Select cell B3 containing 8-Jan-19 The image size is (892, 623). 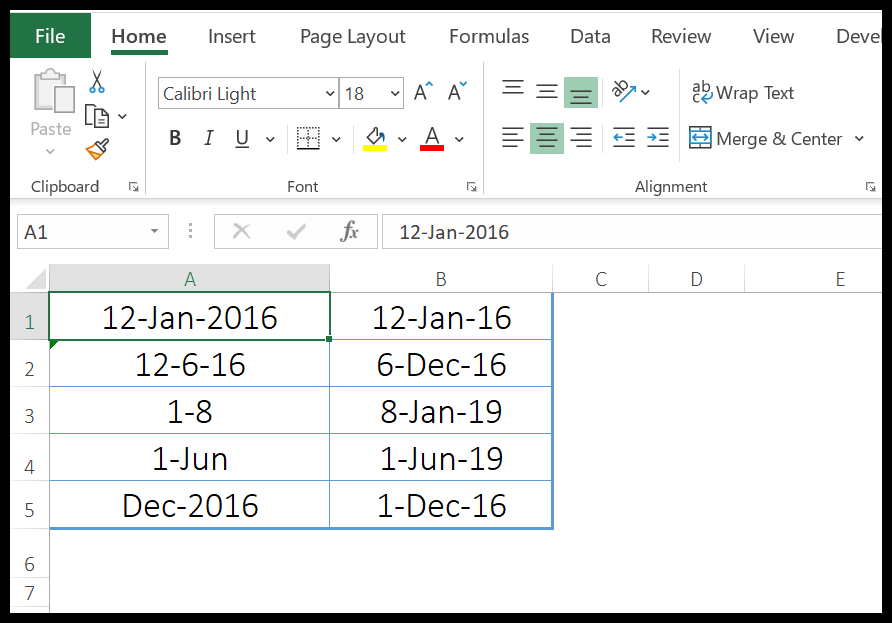440,410
